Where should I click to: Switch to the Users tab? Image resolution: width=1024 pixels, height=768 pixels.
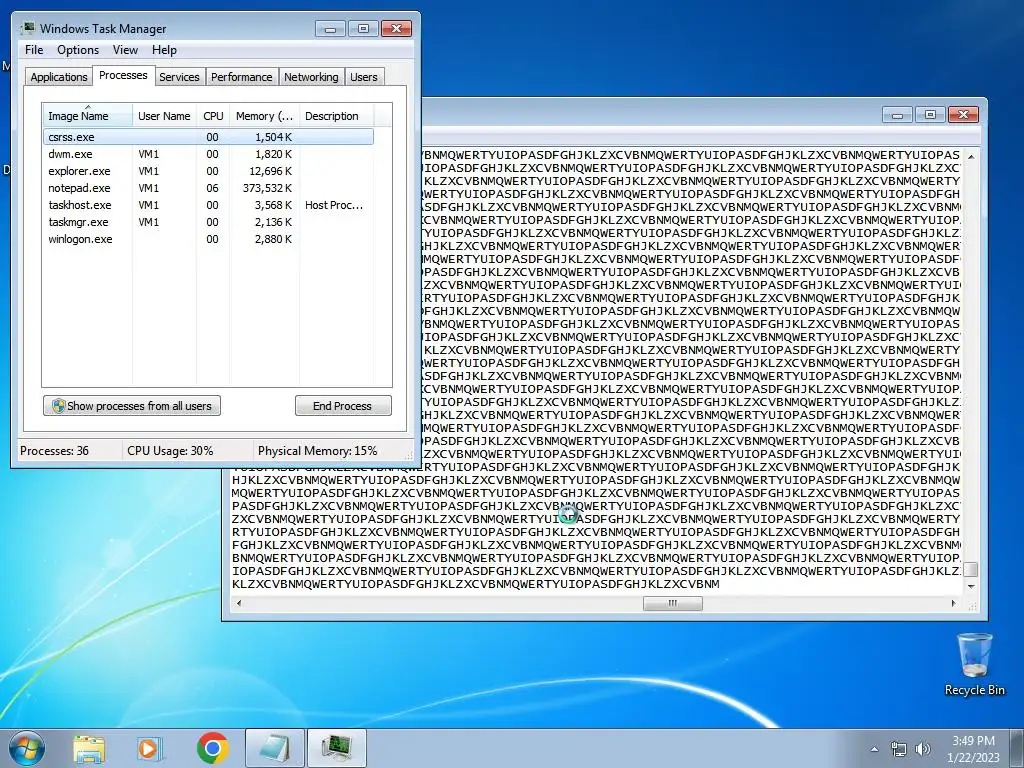(x=363, y=76)
